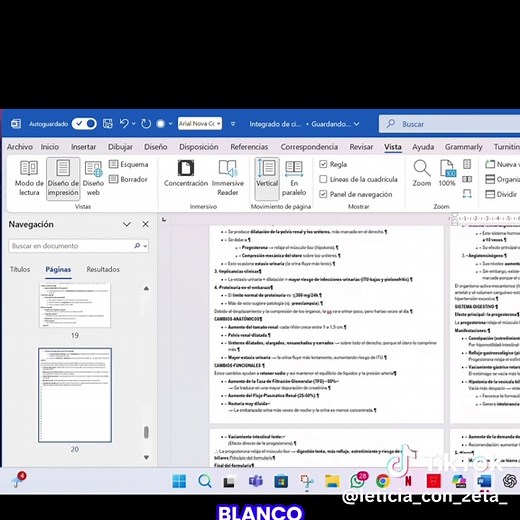Open the customize quick access toolbar arrow
This screenshot has width=520, height=520.
[x=233, y=124]
